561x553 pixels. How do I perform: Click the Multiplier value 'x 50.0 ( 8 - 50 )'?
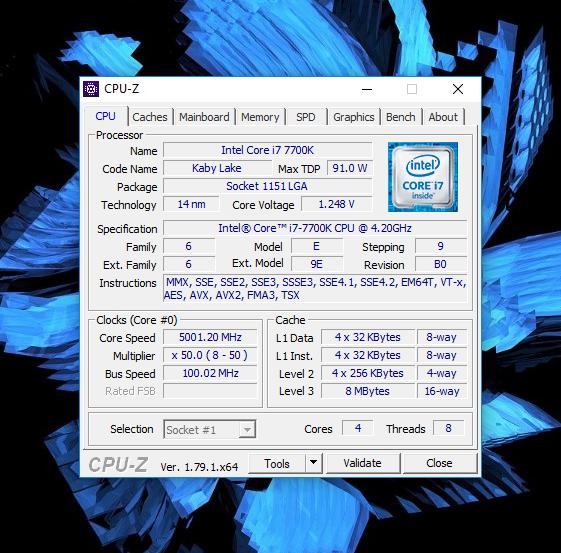pos(210,355)
